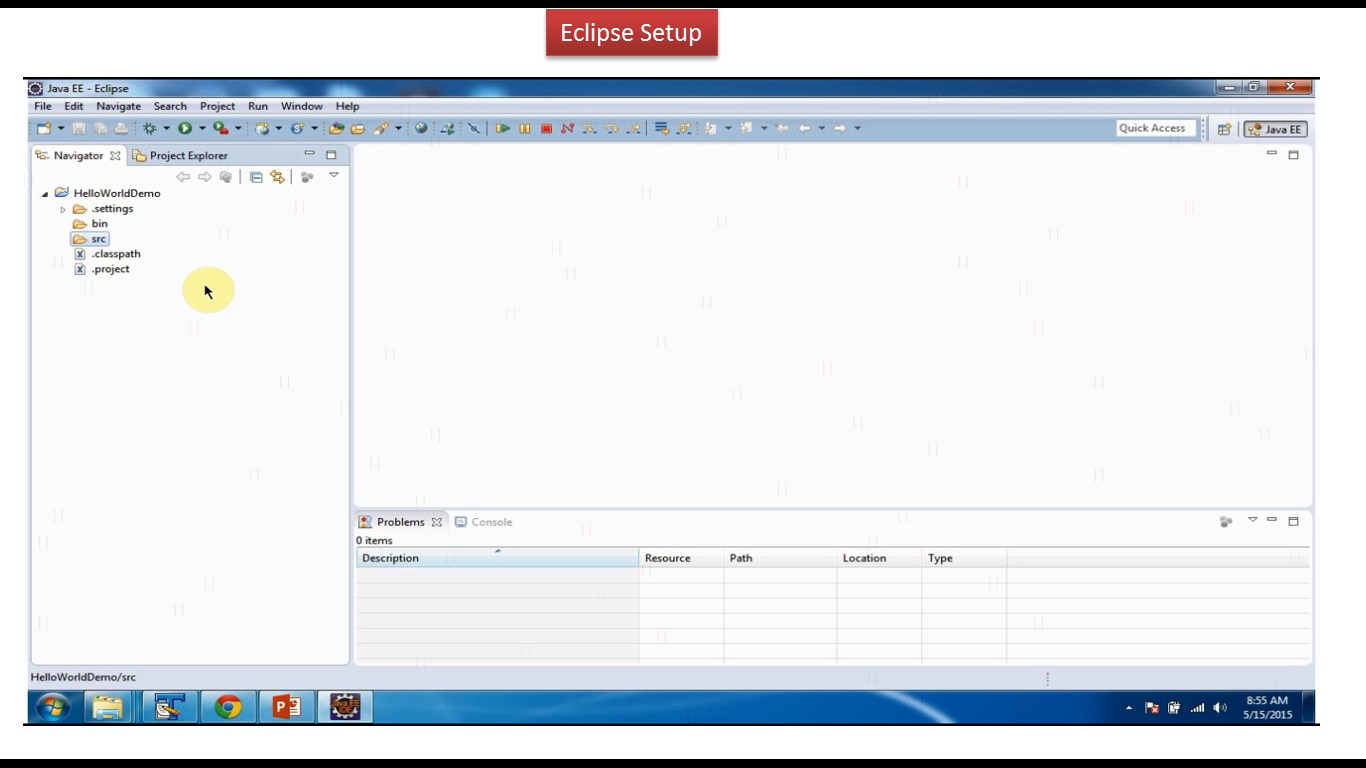Open the Run menu
The width and height of the screenshot is (1366, 768).
pos(258,106)
